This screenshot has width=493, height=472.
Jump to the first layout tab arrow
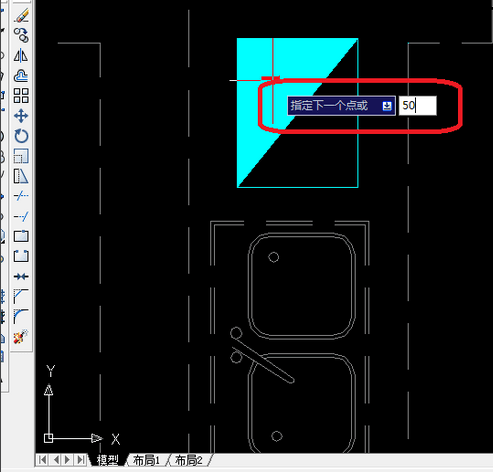(43, 460)
